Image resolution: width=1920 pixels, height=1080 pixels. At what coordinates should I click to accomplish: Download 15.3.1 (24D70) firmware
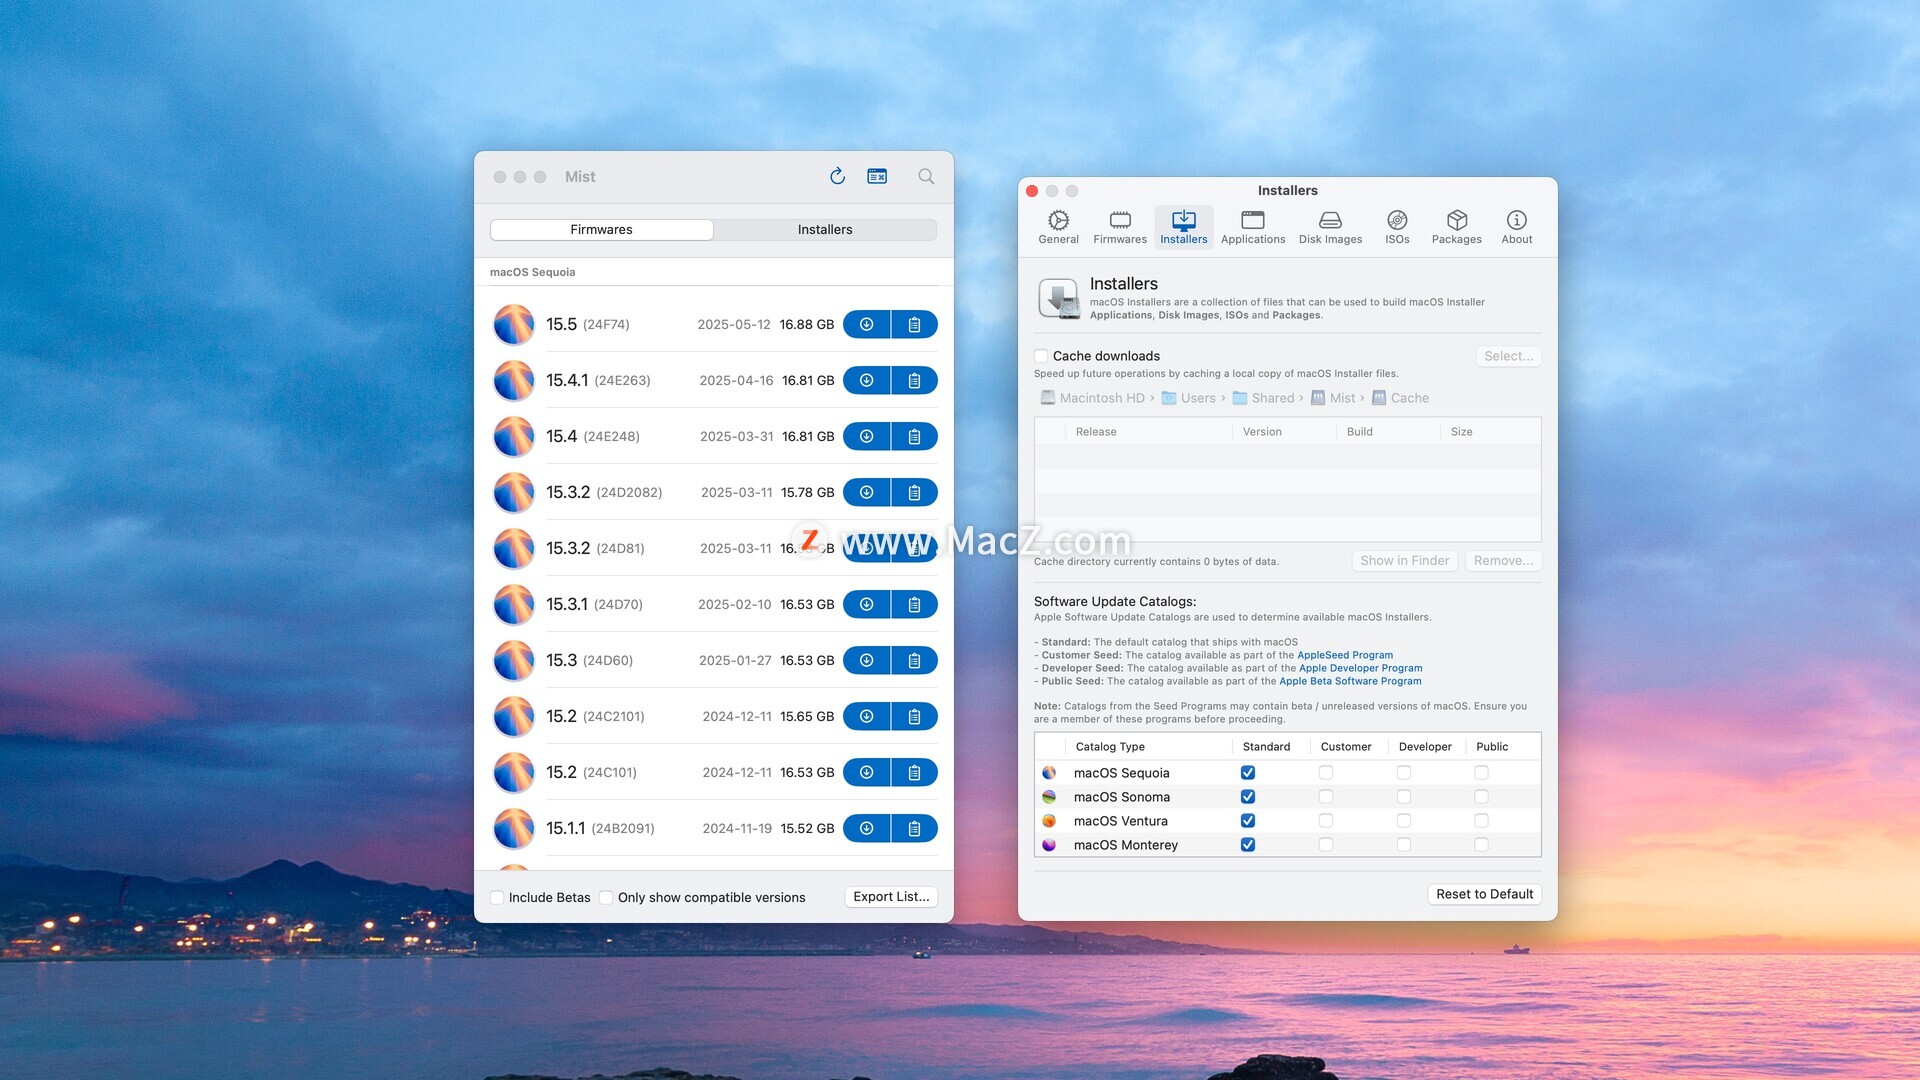click(x=867, y=604)
